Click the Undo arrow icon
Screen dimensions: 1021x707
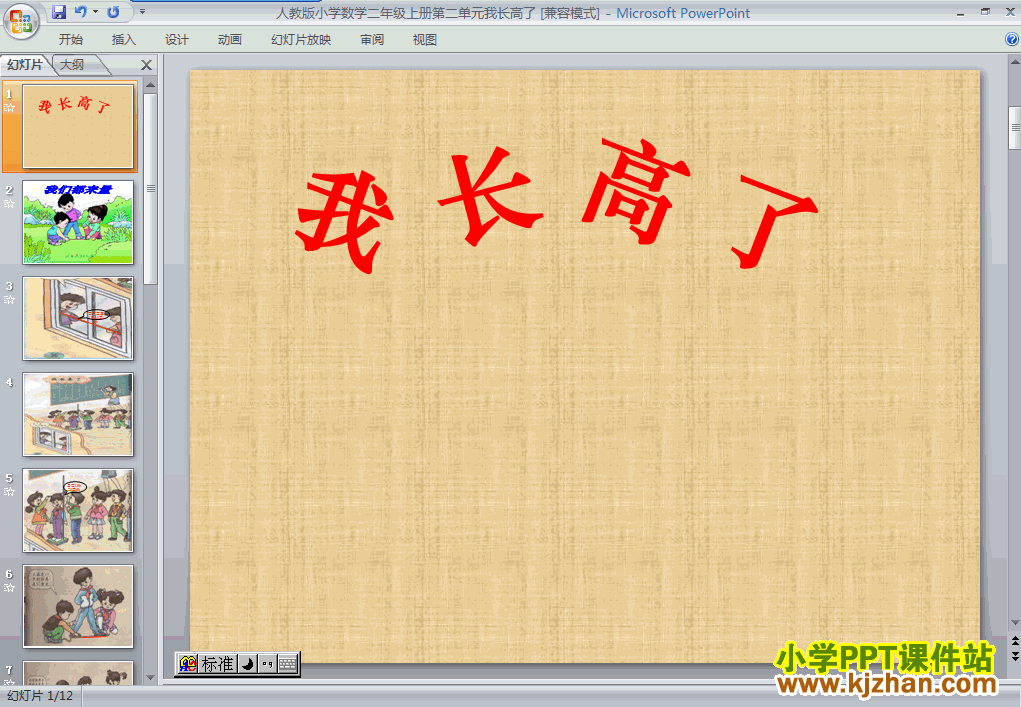[80, 12]
